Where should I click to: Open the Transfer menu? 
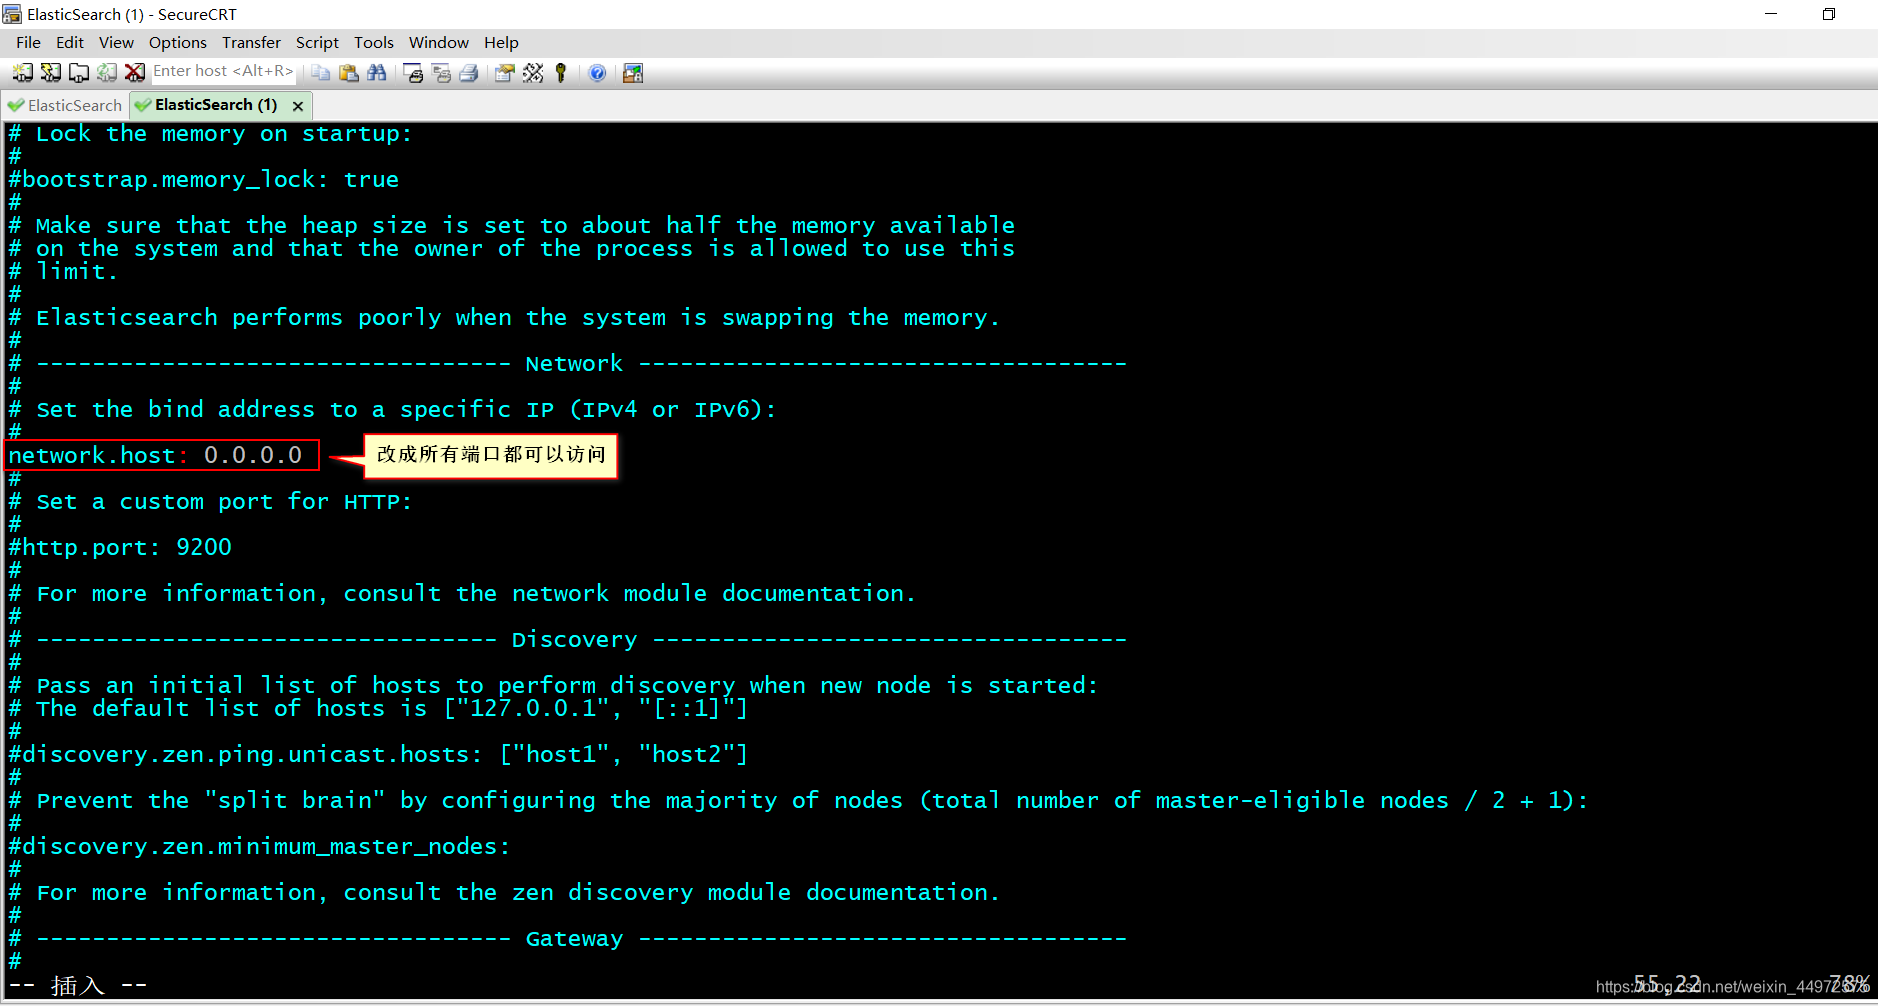251,42
